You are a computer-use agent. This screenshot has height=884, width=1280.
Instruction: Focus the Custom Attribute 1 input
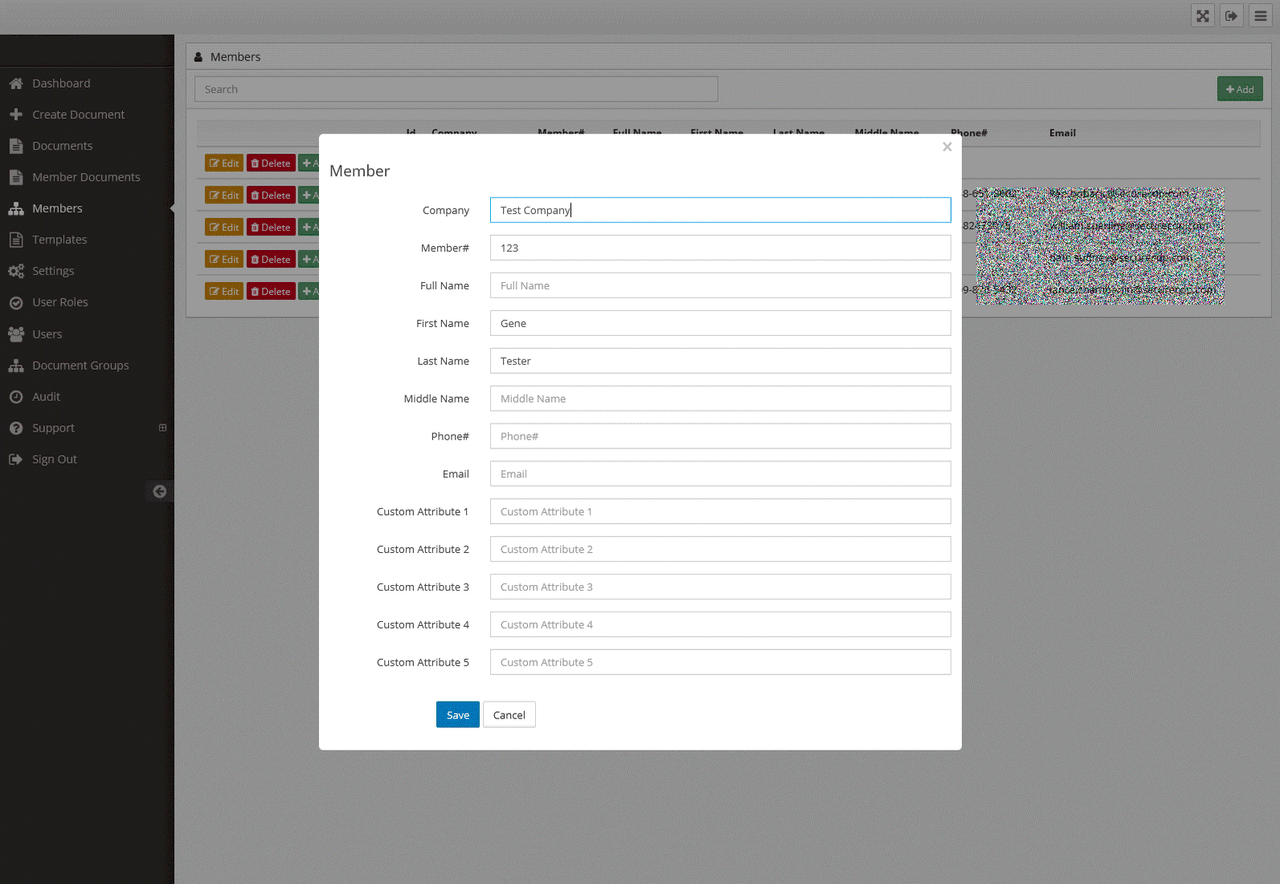720,511
